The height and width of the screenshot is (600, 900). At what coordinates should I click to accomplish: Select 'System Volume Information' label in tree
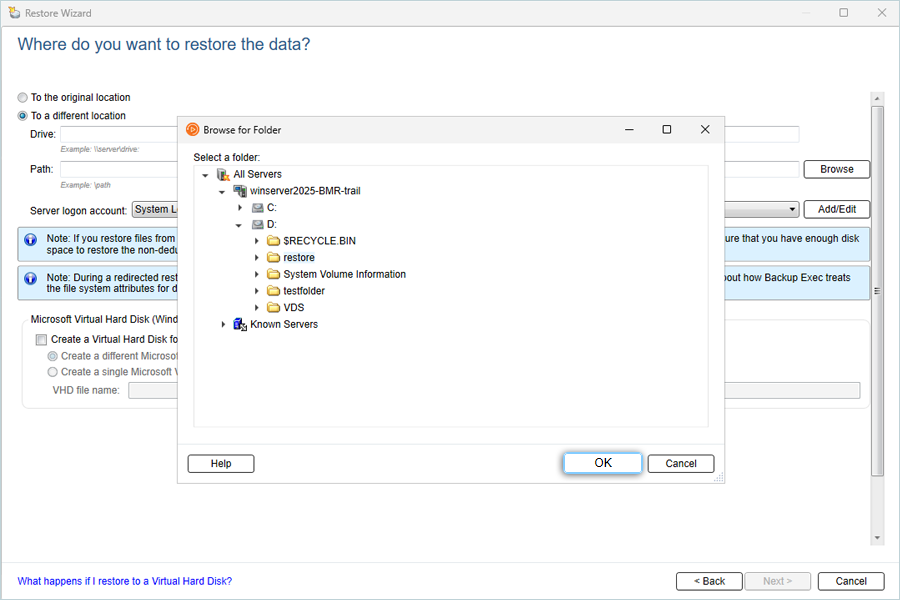(x=344, y=274)
